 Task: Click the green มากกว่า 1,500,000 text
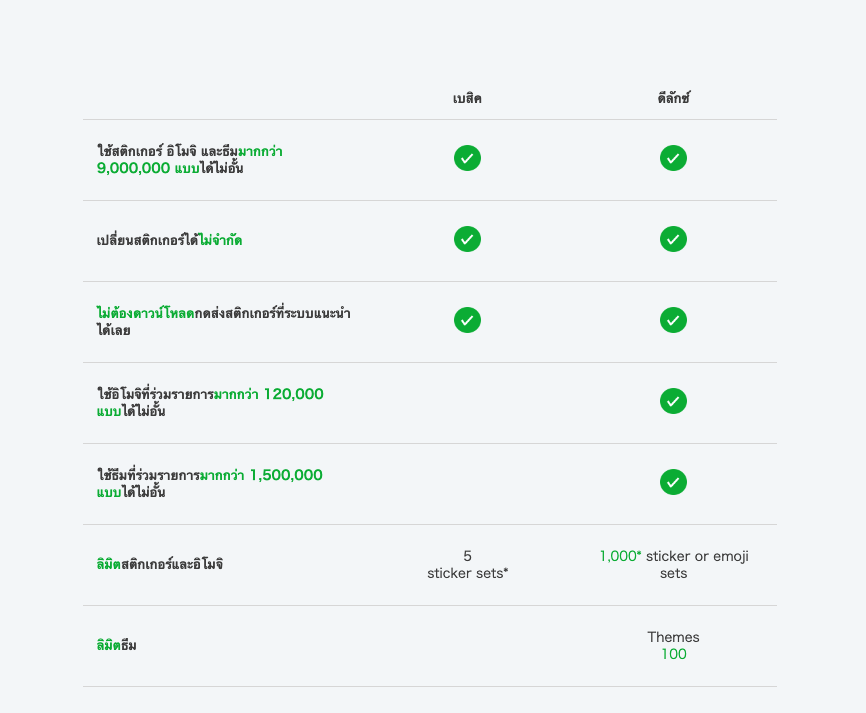click(260, 476)
